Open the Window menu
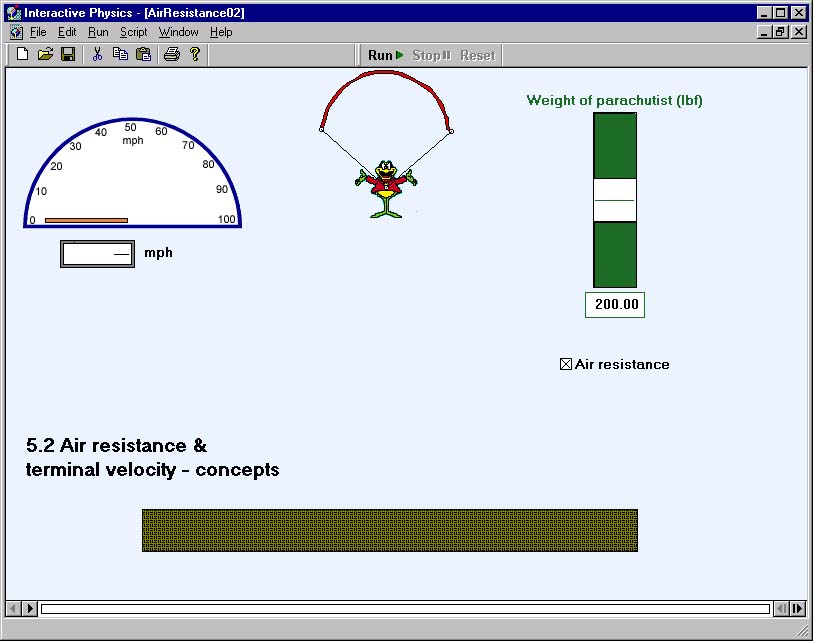Image resolution: width=813 pixels, height=641 pixels. (x=178, y=32)
